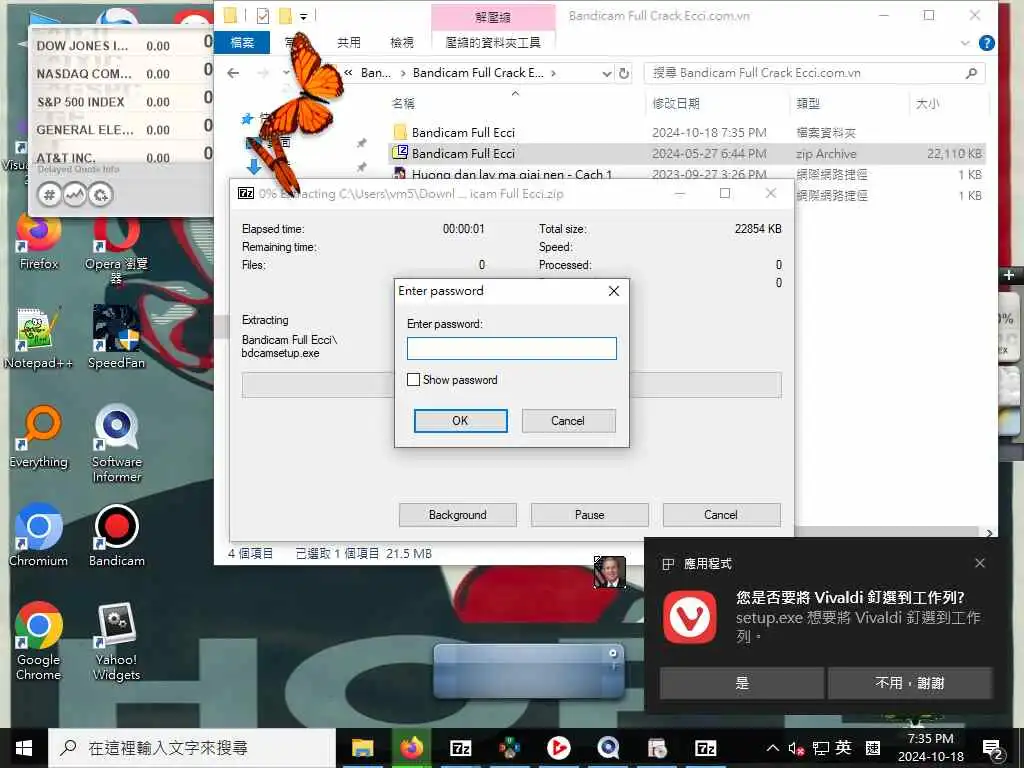Open Google Chrome desktop shortcut
This screenshot has height=768, width=1024.
39,641
